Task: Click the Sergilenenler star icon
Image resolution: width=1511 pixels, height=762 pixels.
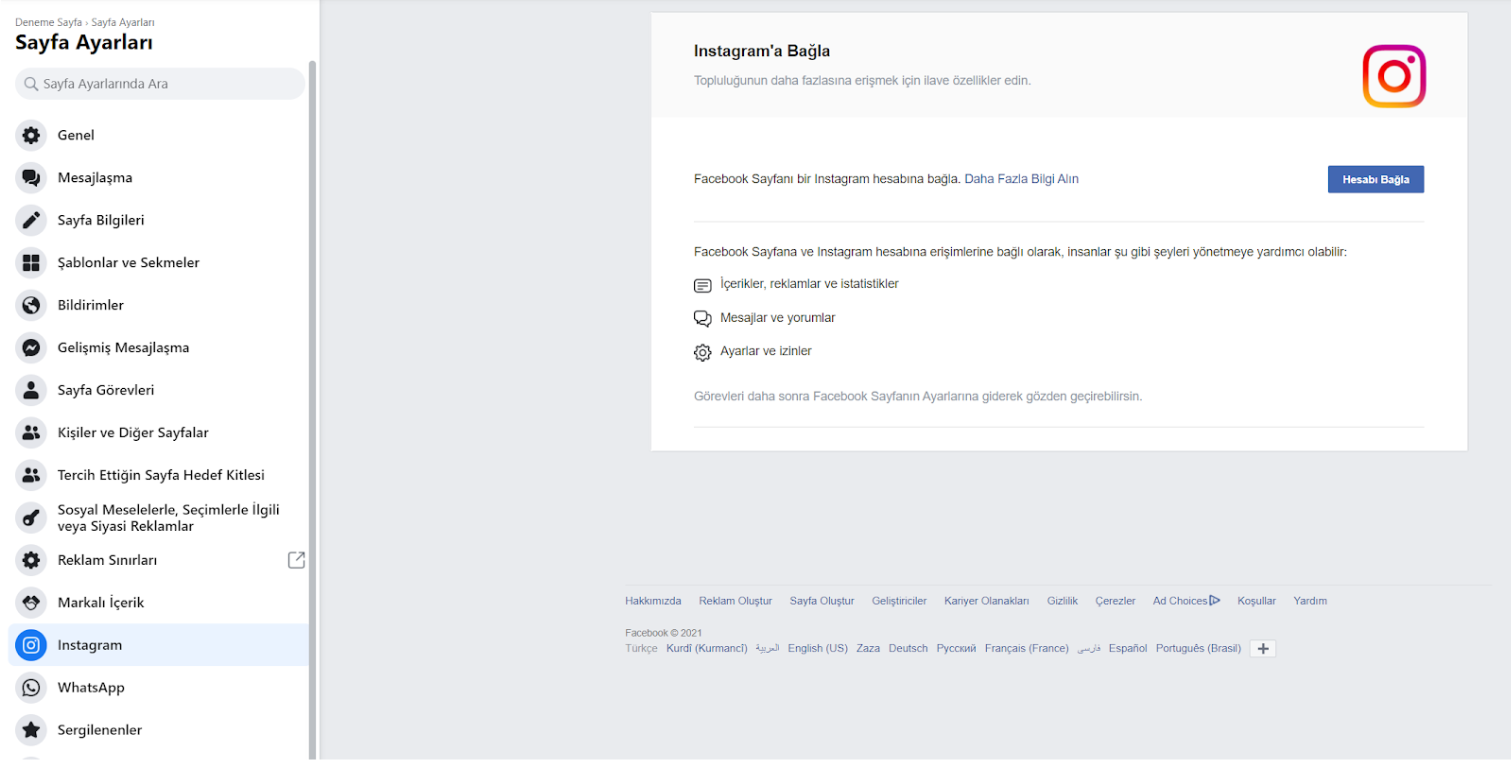Action: click(x=31, y=730)
